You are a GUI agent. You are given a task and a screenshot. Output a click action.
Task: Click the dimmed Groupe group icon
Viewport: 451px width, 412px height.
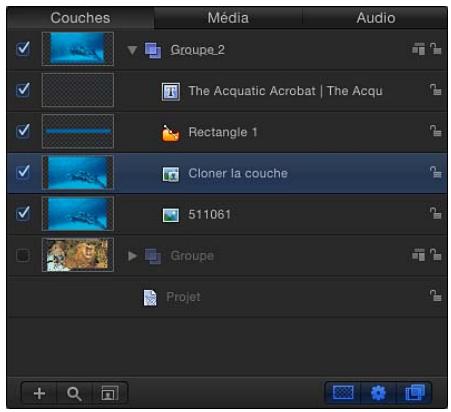153,256
